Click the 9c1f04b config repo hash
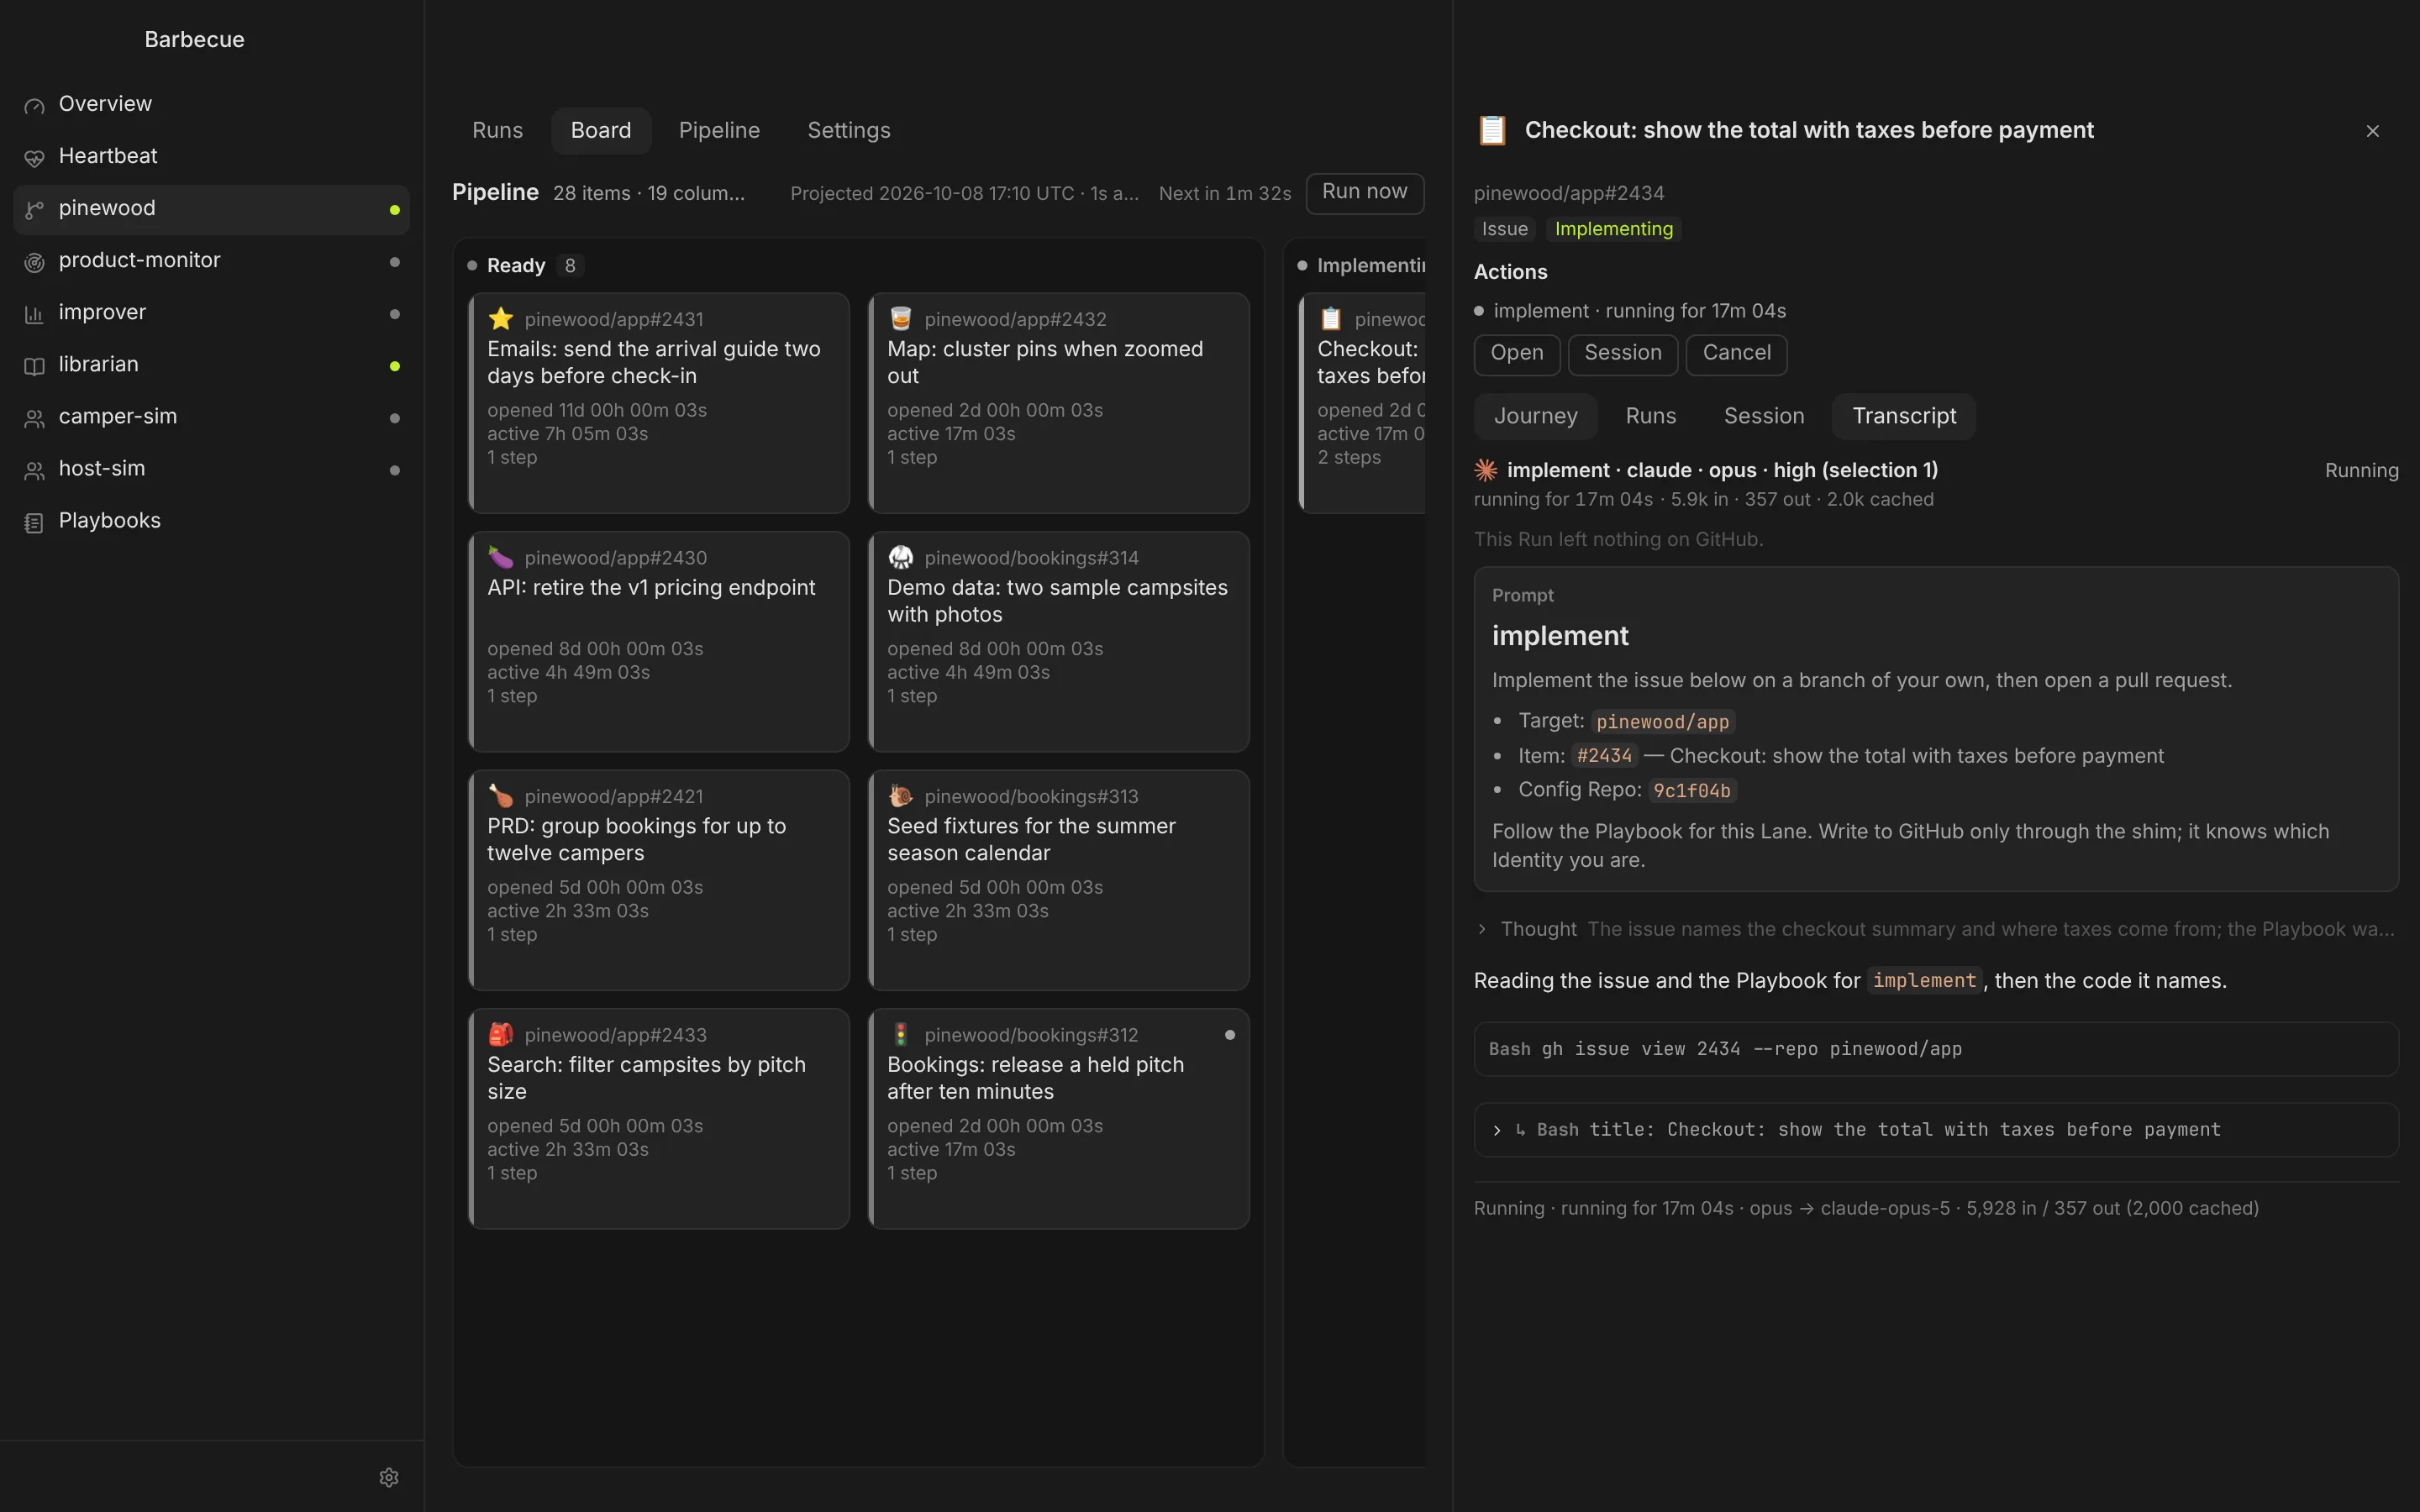 (1691, 791)
